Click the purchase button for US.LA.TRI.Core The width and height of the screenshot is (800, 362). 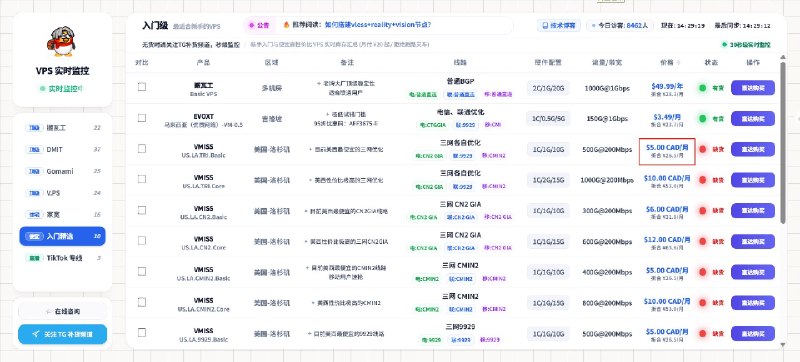[x=753, y=180]
